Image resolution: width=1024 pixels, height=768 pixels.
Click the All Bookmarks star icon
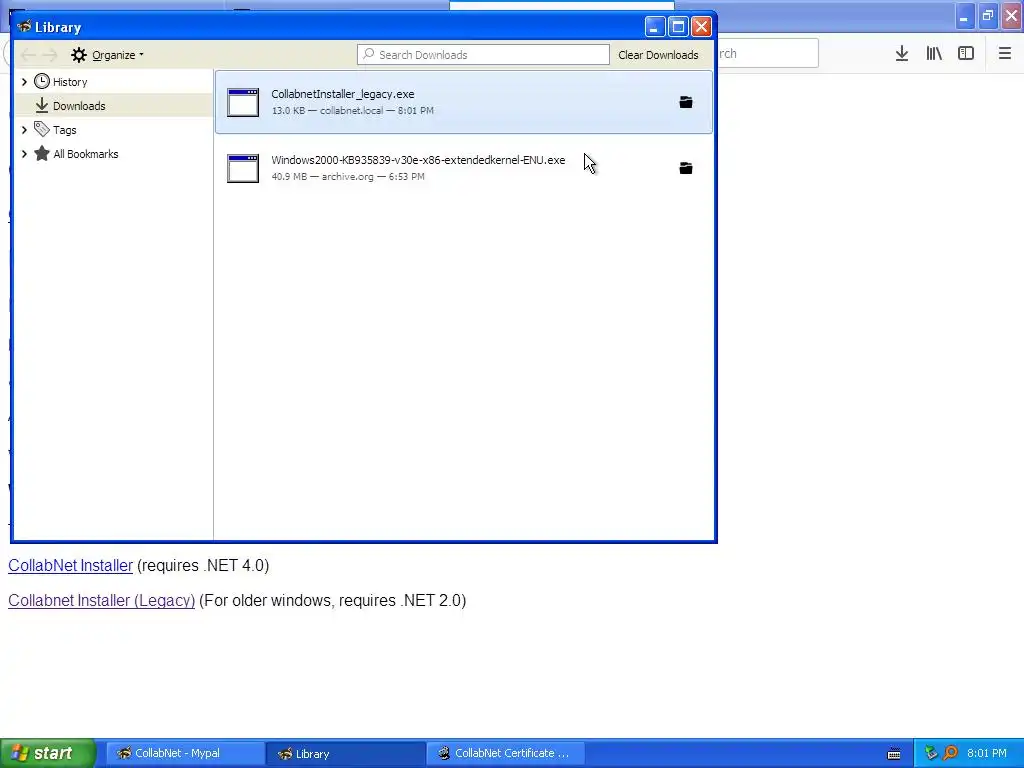(42, 153)
